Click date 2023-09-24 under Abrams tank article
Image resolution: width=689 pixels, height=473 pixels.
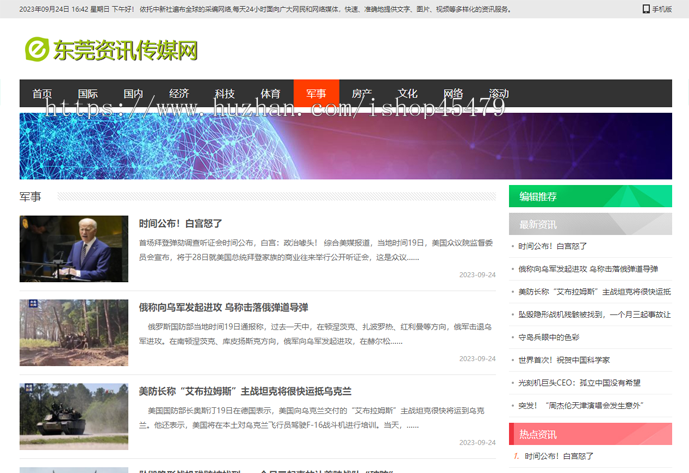pyautogui.click(x=477, y=443)
